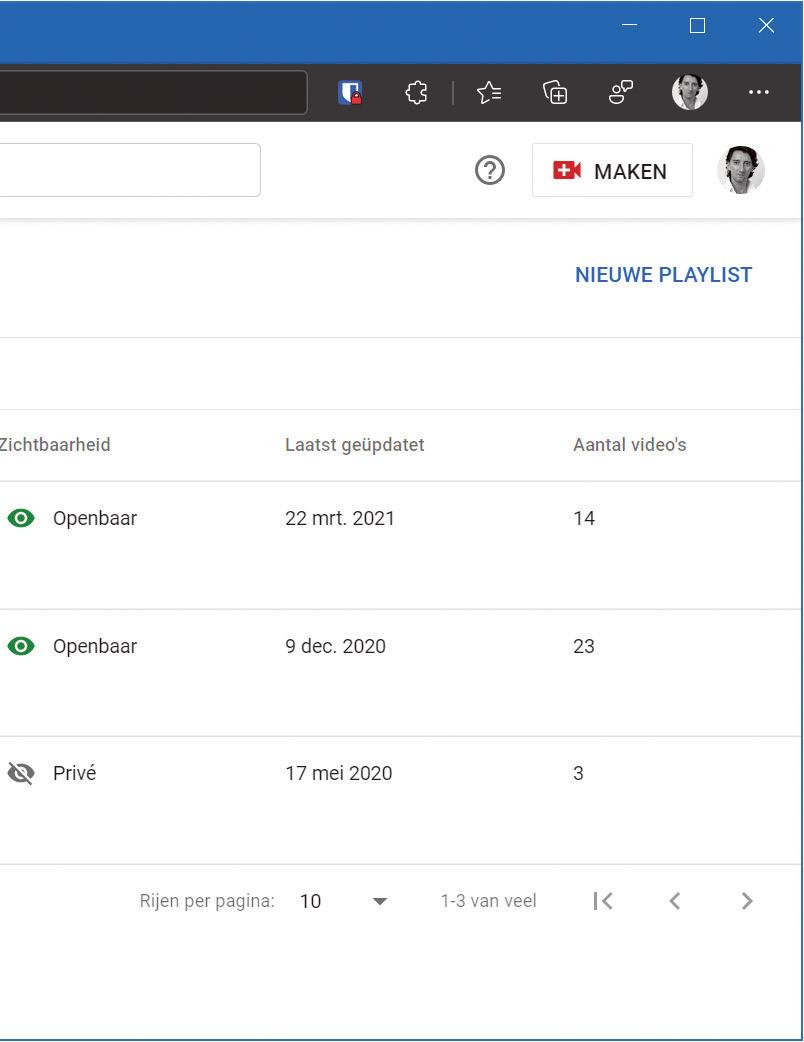Open the Bitwarden extension icon
Viewport: 804px width, 1042px height.
coord(350,92)
